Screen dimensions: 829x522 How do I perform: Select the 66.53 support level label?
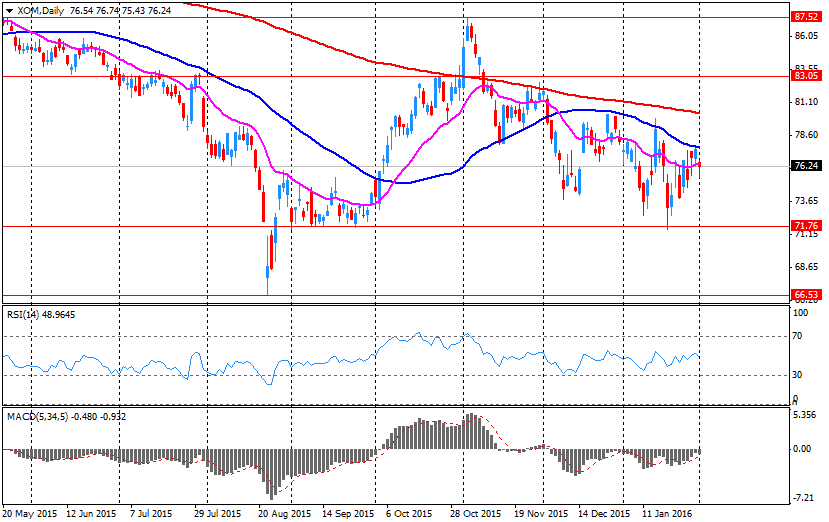tap(806, 295)
